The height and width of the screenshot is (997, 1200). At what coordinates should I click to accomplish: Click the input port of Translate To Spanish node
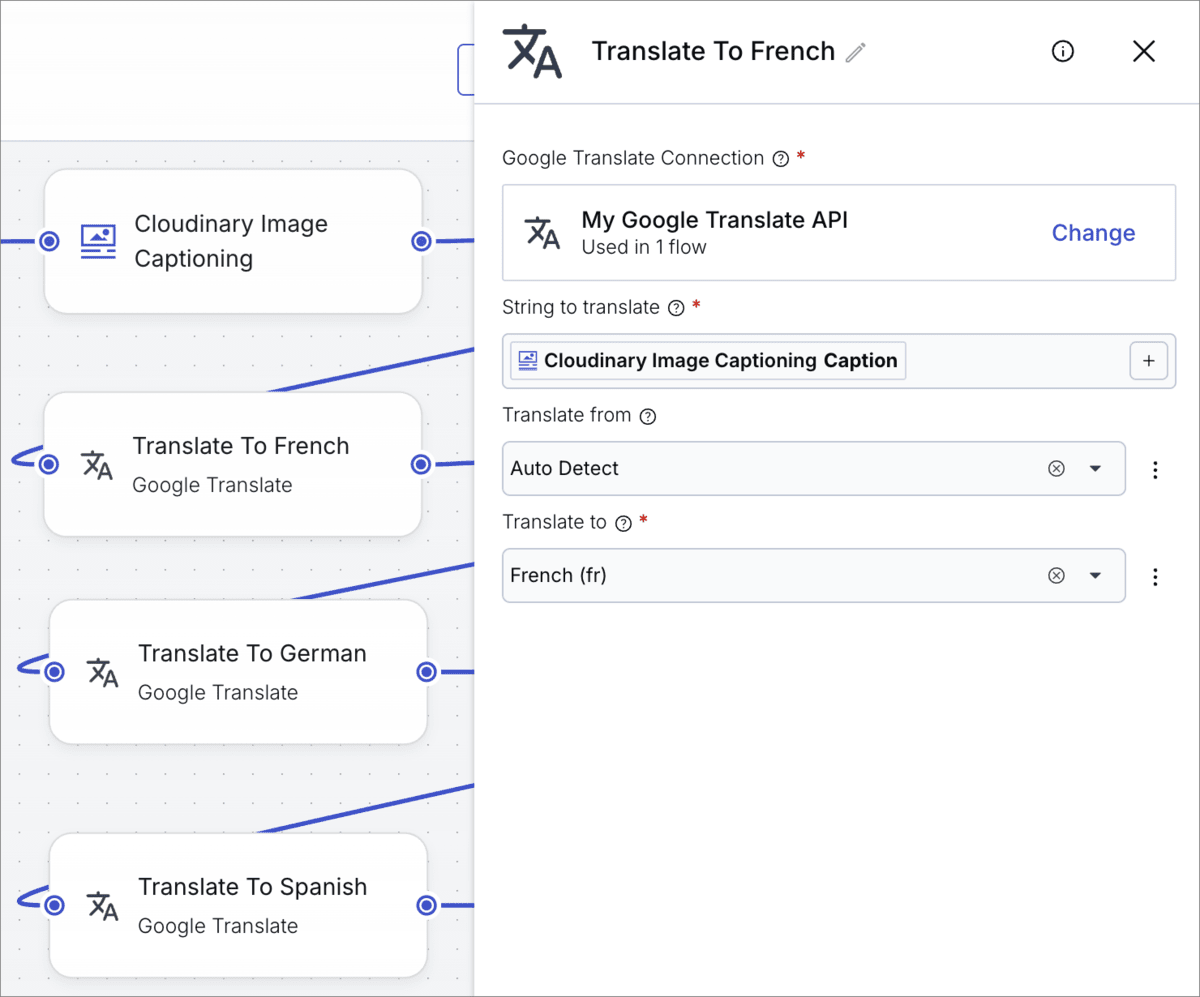[x=55, y=905]
